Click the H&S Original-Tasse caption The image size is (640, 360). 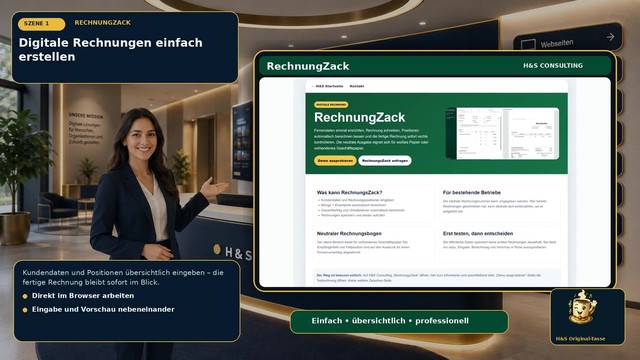click(580, 339)
